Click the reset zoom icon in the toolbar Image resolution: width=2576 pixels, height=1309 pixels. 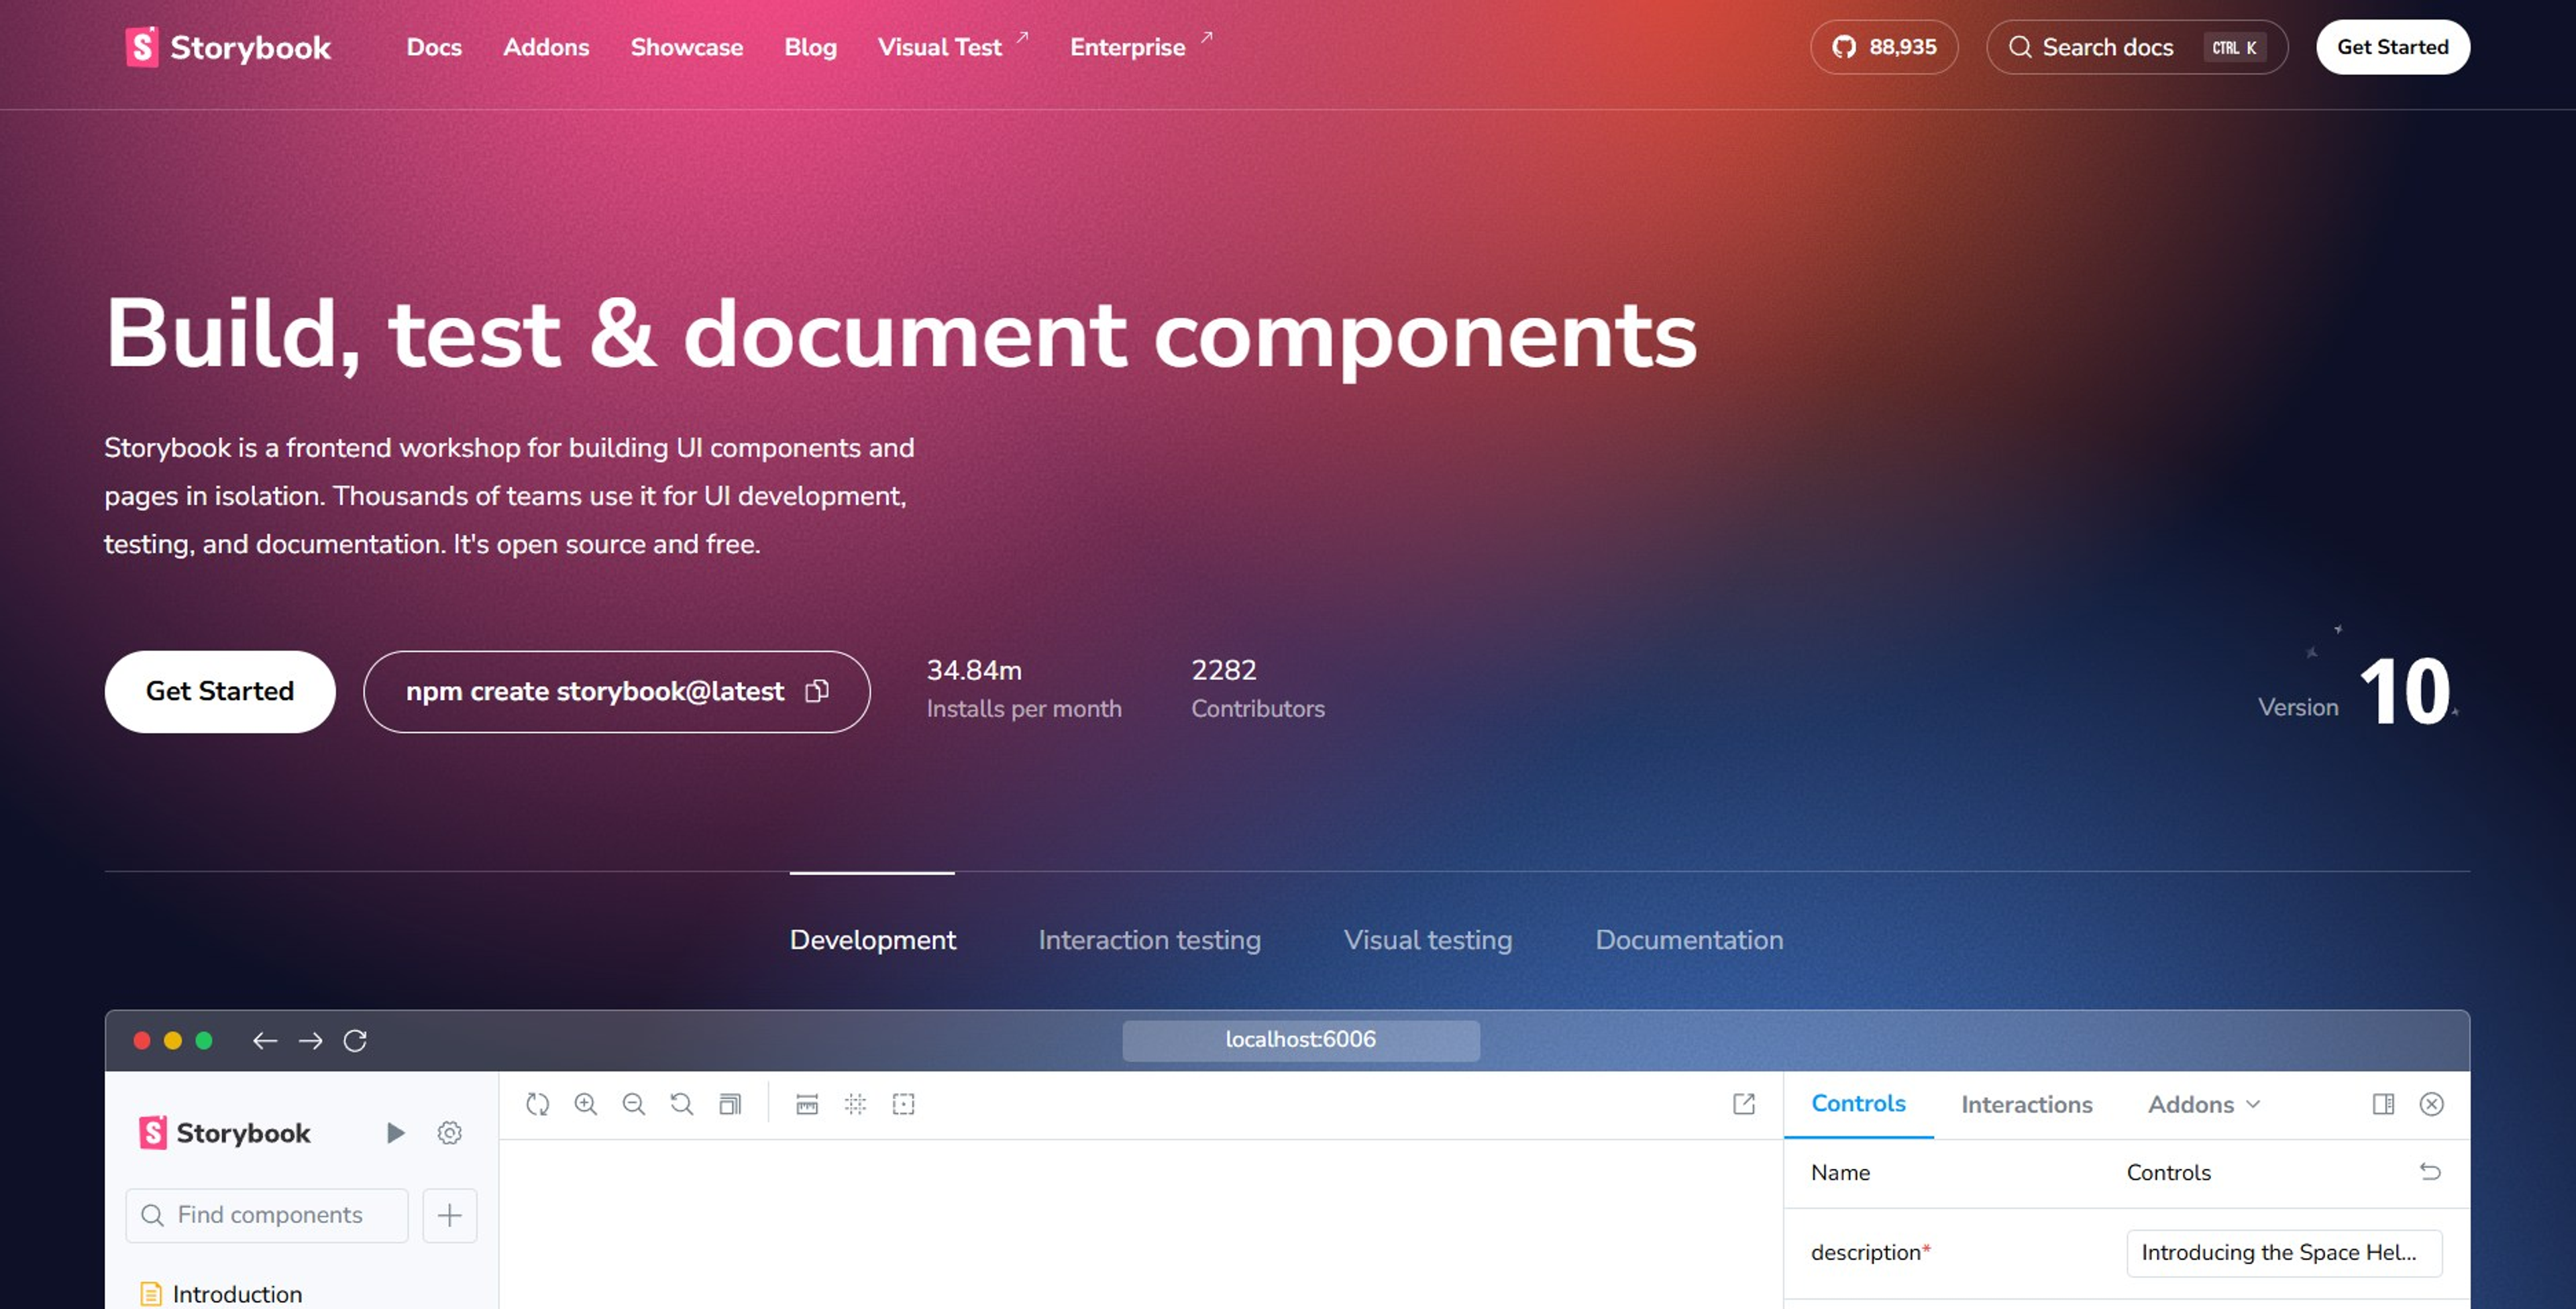682,1104
